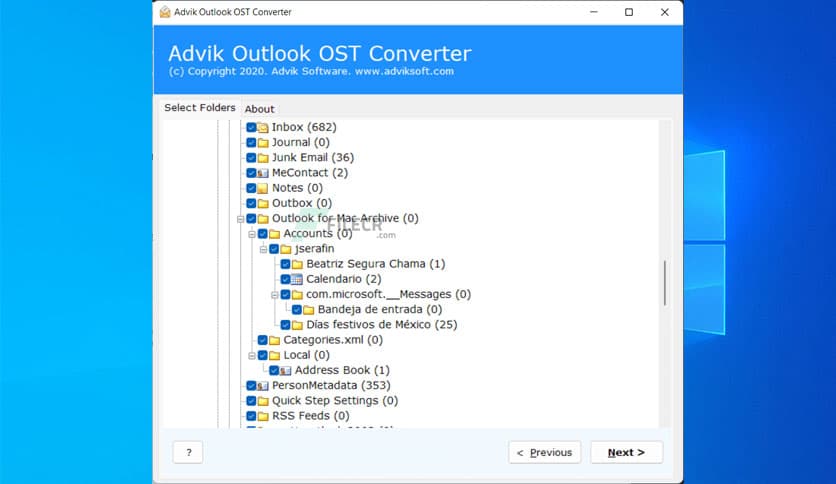
Task: Select the 'Categories.xml (0)' row text
Action: click(x=333, y=340)
